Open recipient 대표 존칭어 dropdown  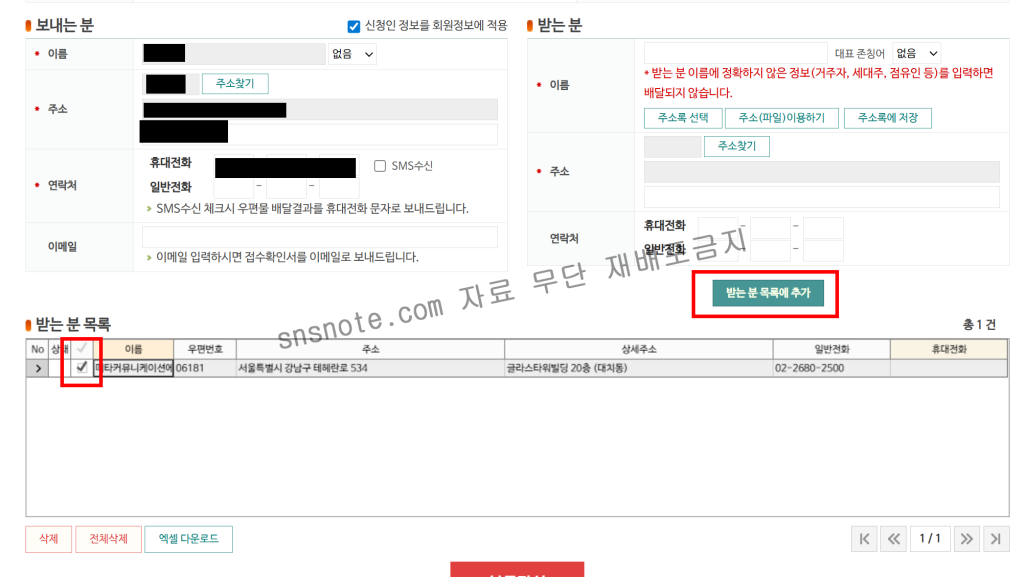coord(916,54)
